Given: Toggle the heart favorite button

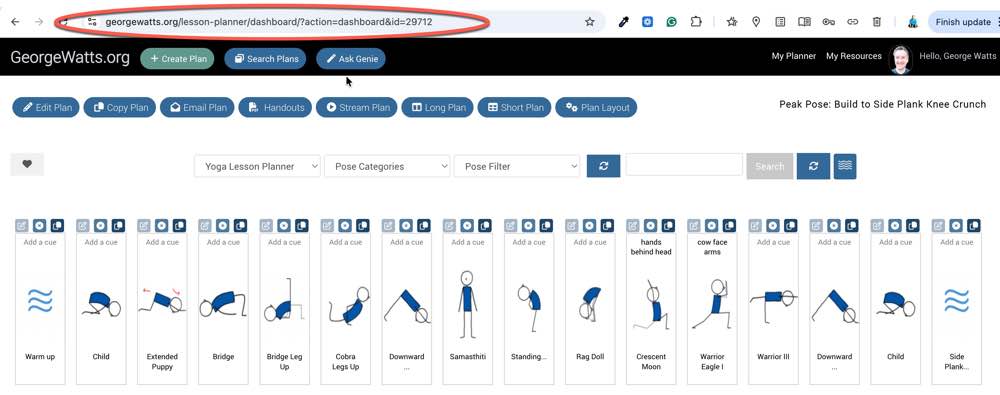Looking at the screenshot, I should (27, 165).
